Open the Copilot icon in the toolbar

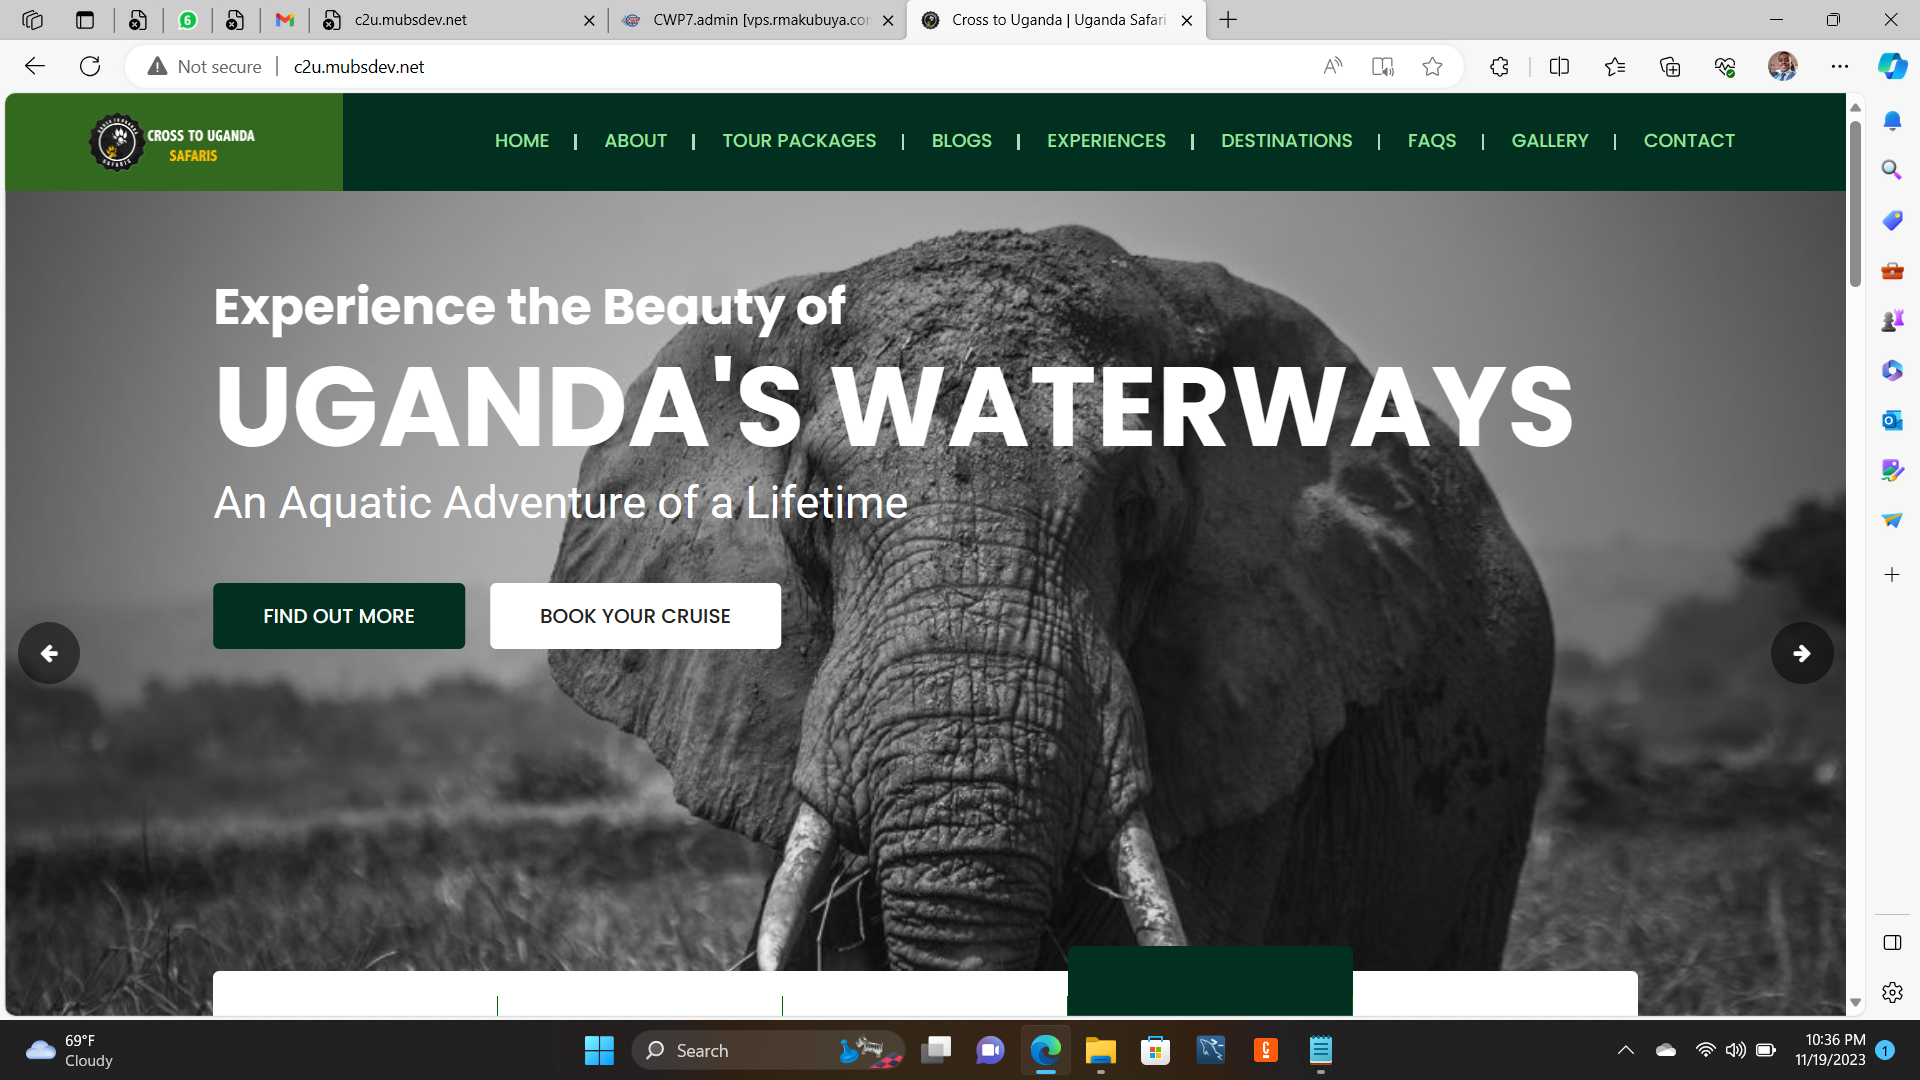(x=1892, y=66)
